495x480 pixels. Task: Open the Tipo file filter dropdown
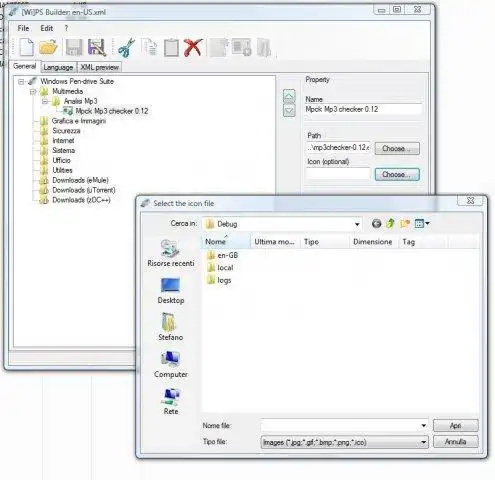(x=424, y=442)
